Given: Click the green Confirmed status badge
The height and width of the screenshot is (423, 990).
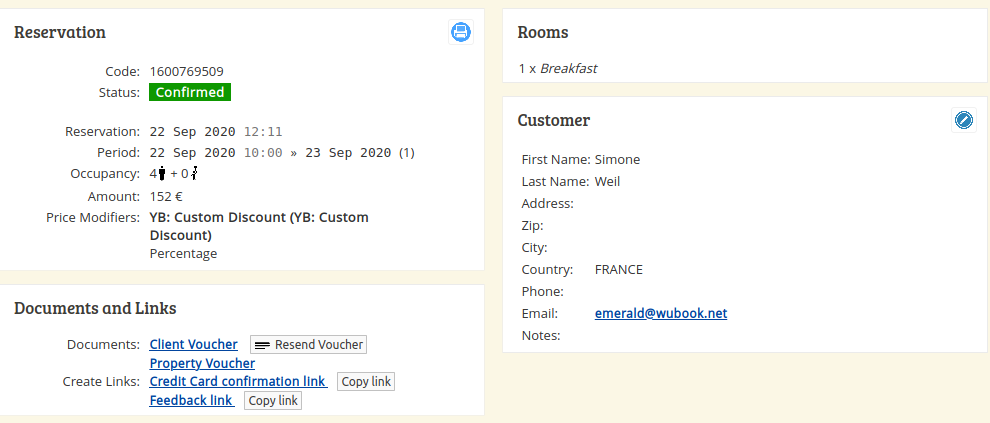Looking at the screenshot, I should pos(190,92).
